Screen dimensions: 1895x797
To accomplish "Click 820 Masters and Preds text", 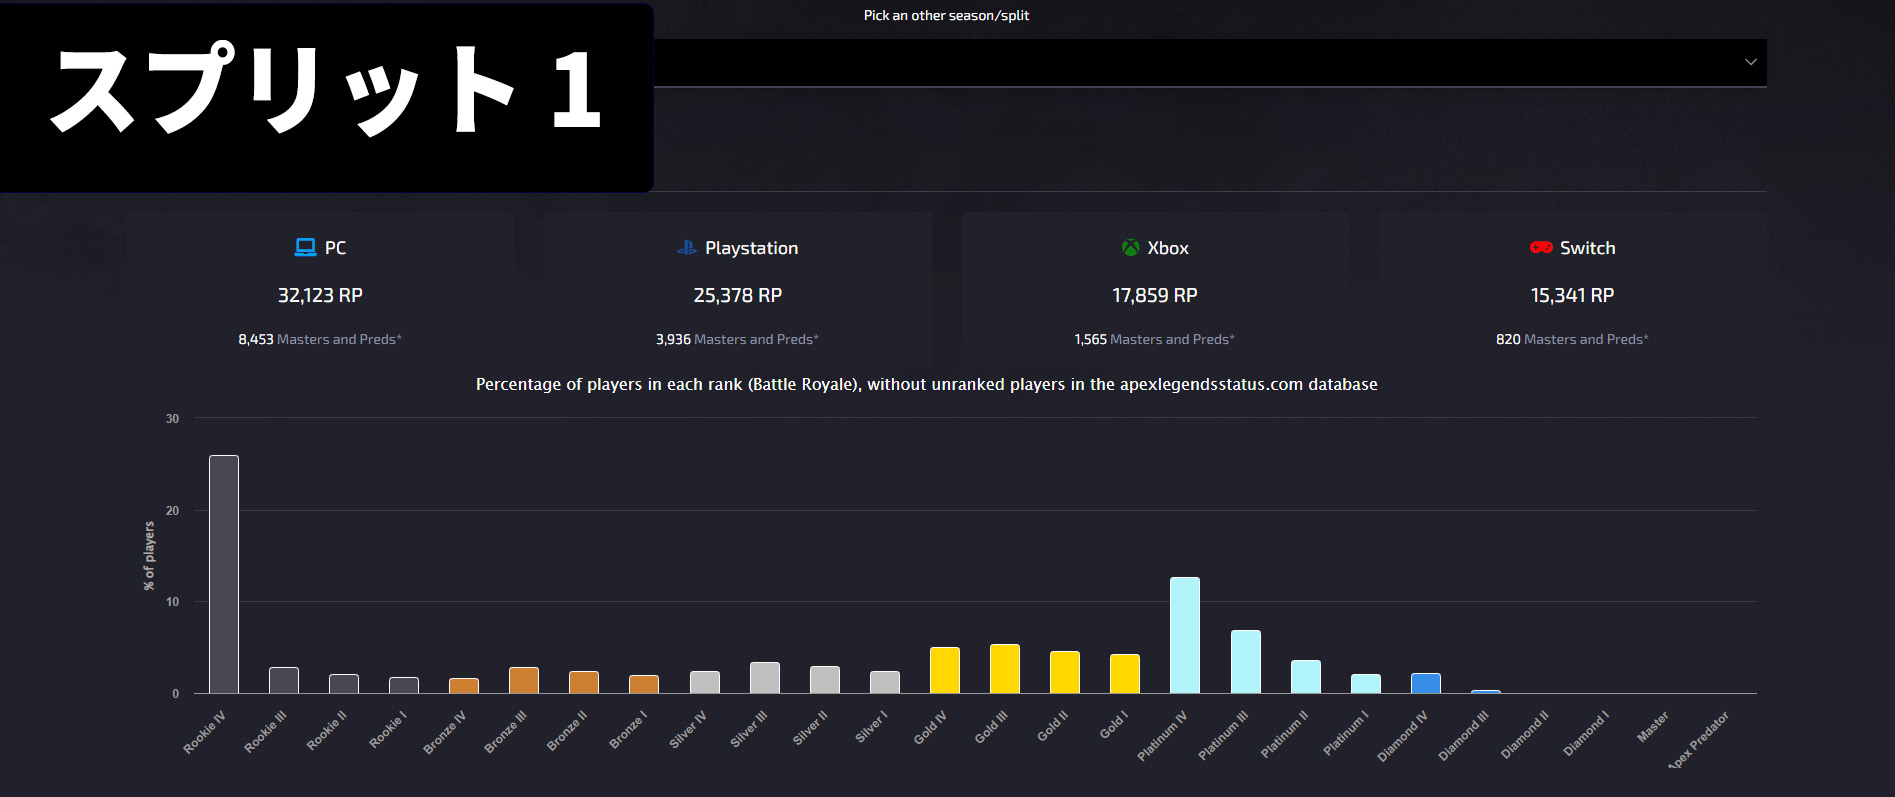I will pyautogui.click(x=1572, y=339).
